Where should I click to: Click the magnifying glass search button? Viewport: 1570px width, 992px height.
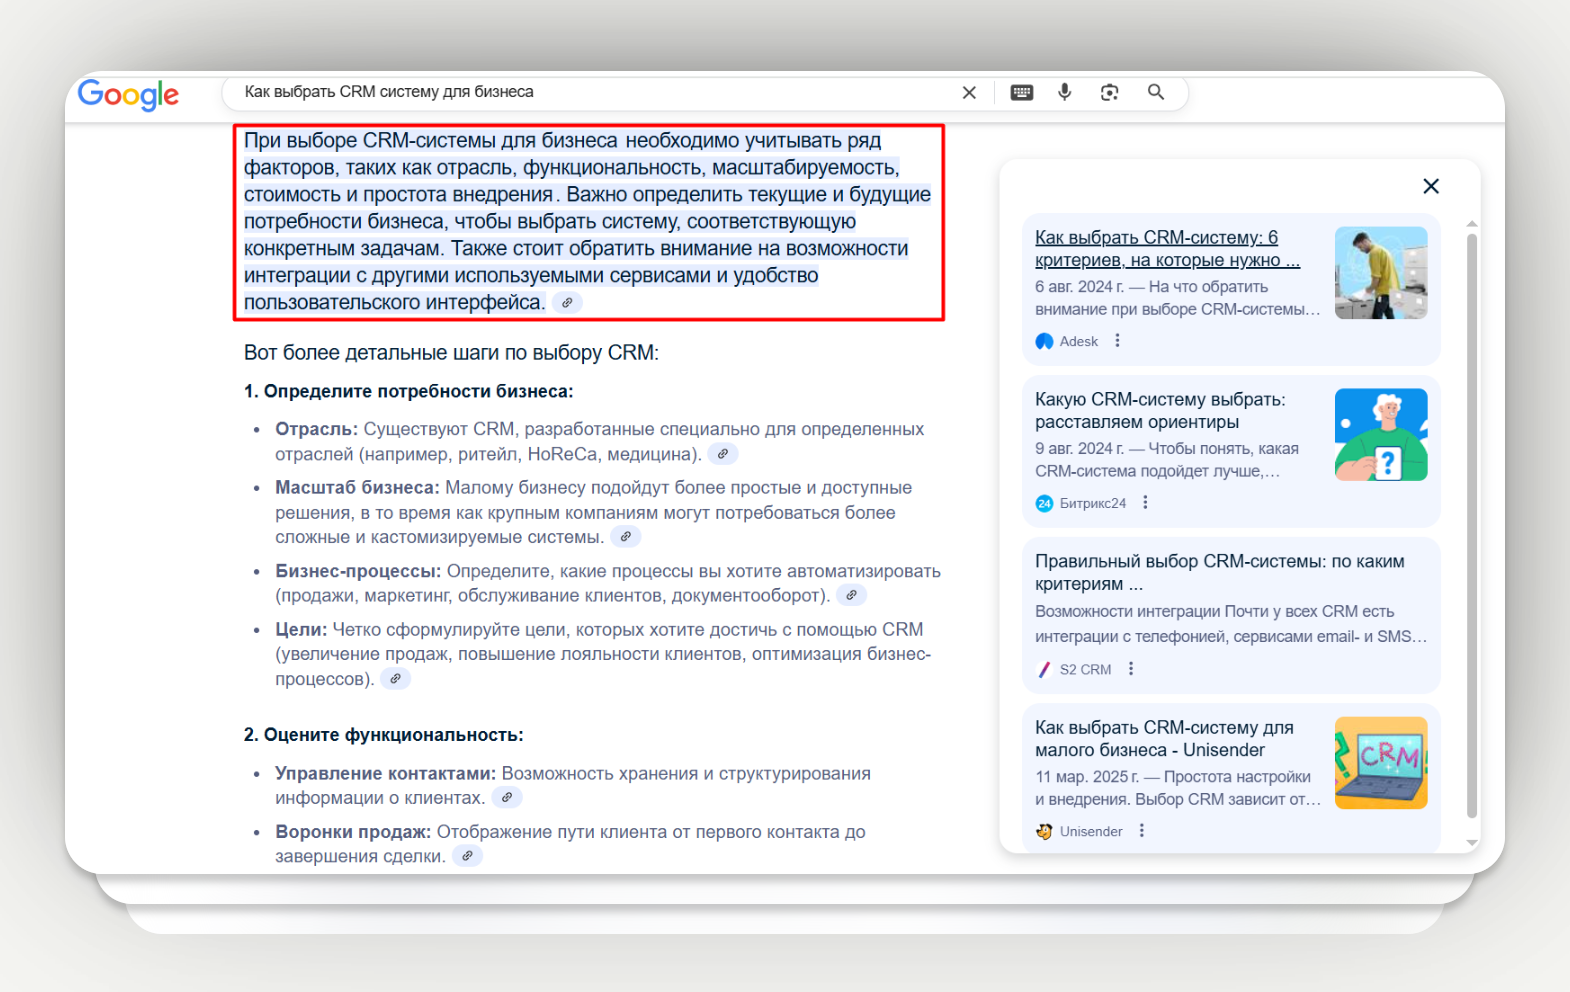pyautogui.click(x=1156, y=92)
